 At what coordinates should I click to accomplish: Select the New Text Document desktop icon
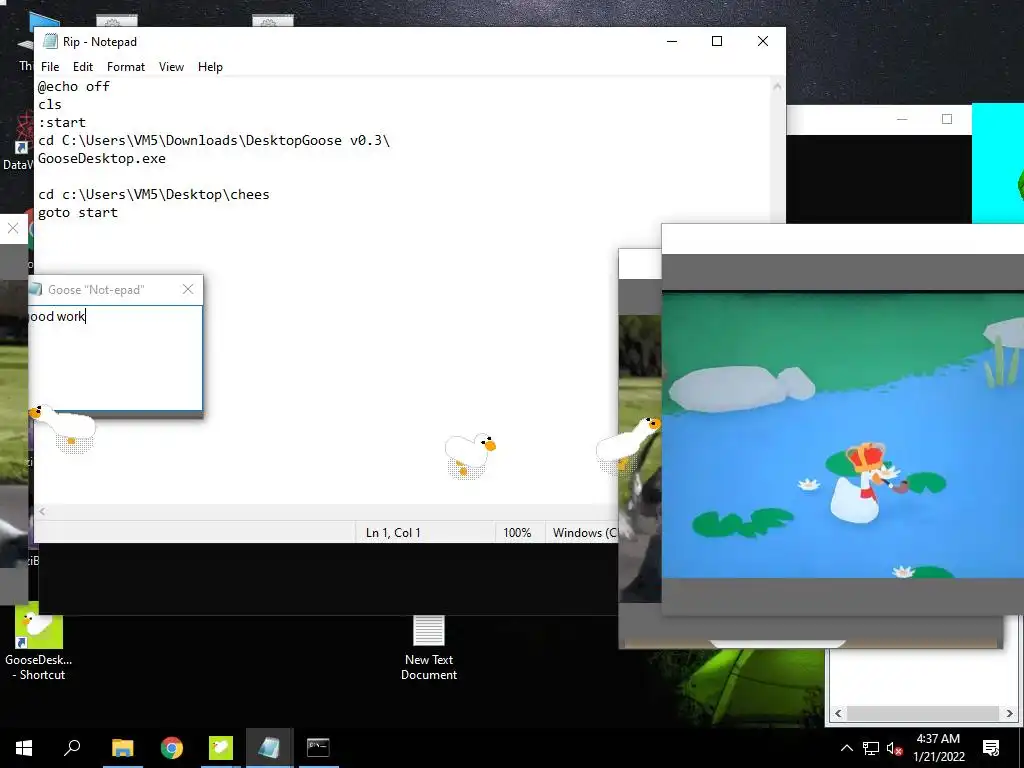[x=429, y=648]
